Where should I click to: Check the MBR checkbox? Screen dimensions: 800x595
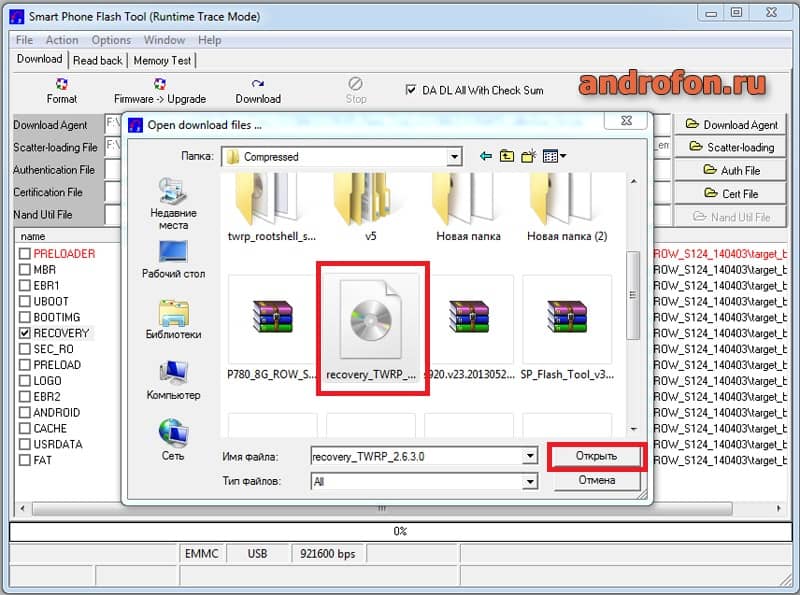point(24,269)
